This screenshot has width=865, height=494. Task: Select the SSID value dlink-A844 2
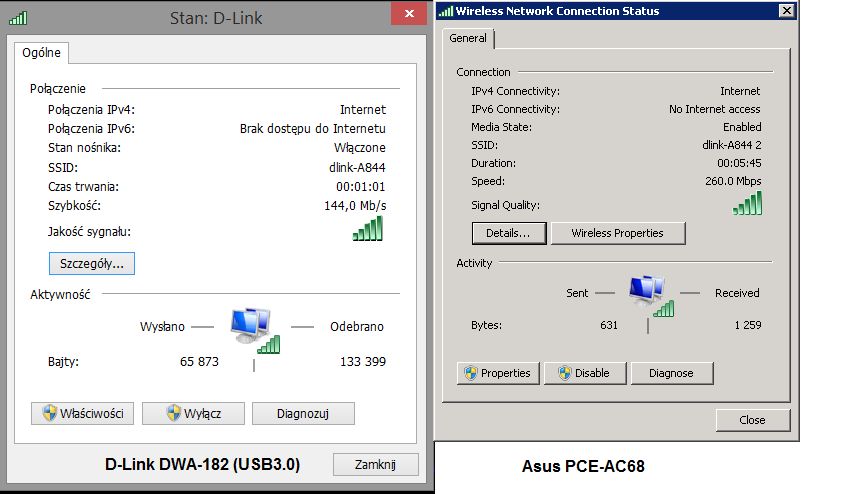click(731, 145)
